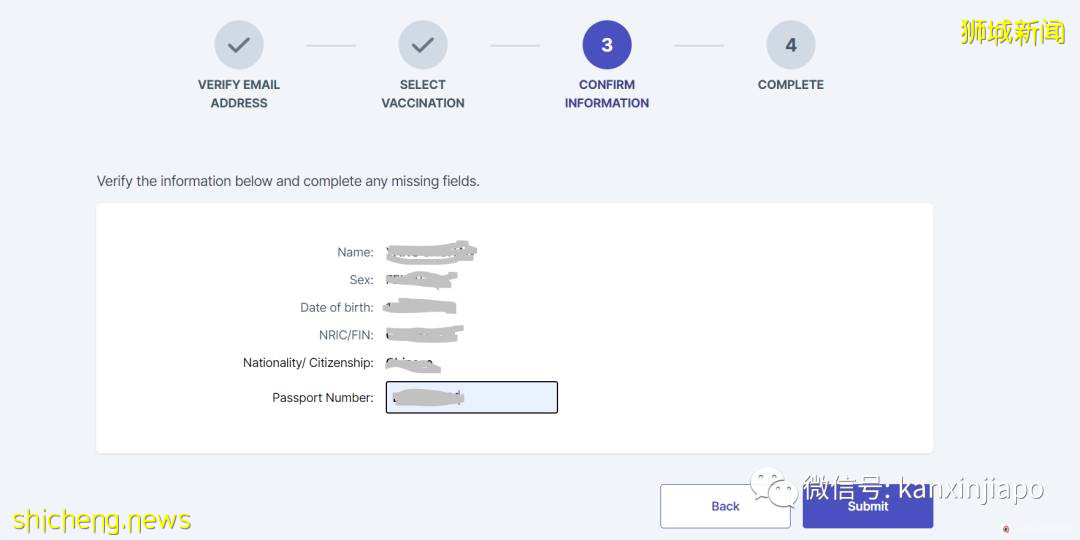Click the shicheng.news watermark text
Screen dimensions: 1080x540
tap(101, 521)
